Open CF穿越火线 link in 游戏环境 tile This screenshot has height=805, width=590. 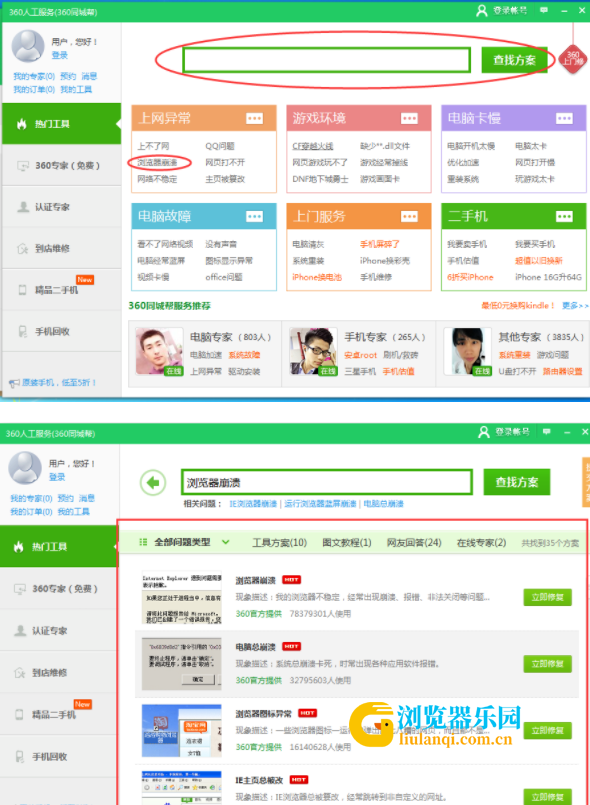(x=313, y=146)
